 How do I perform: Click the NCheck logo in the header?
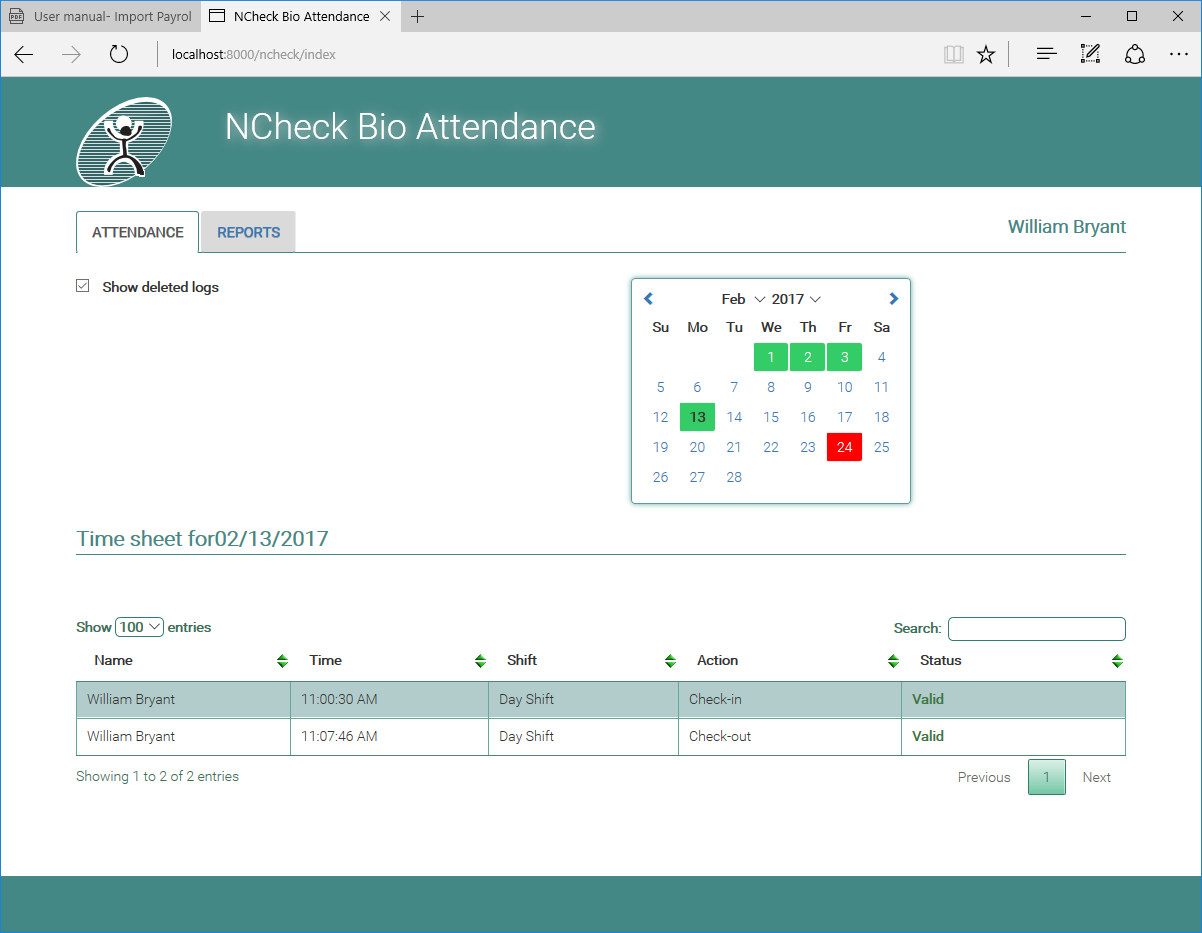coord(124,141)
